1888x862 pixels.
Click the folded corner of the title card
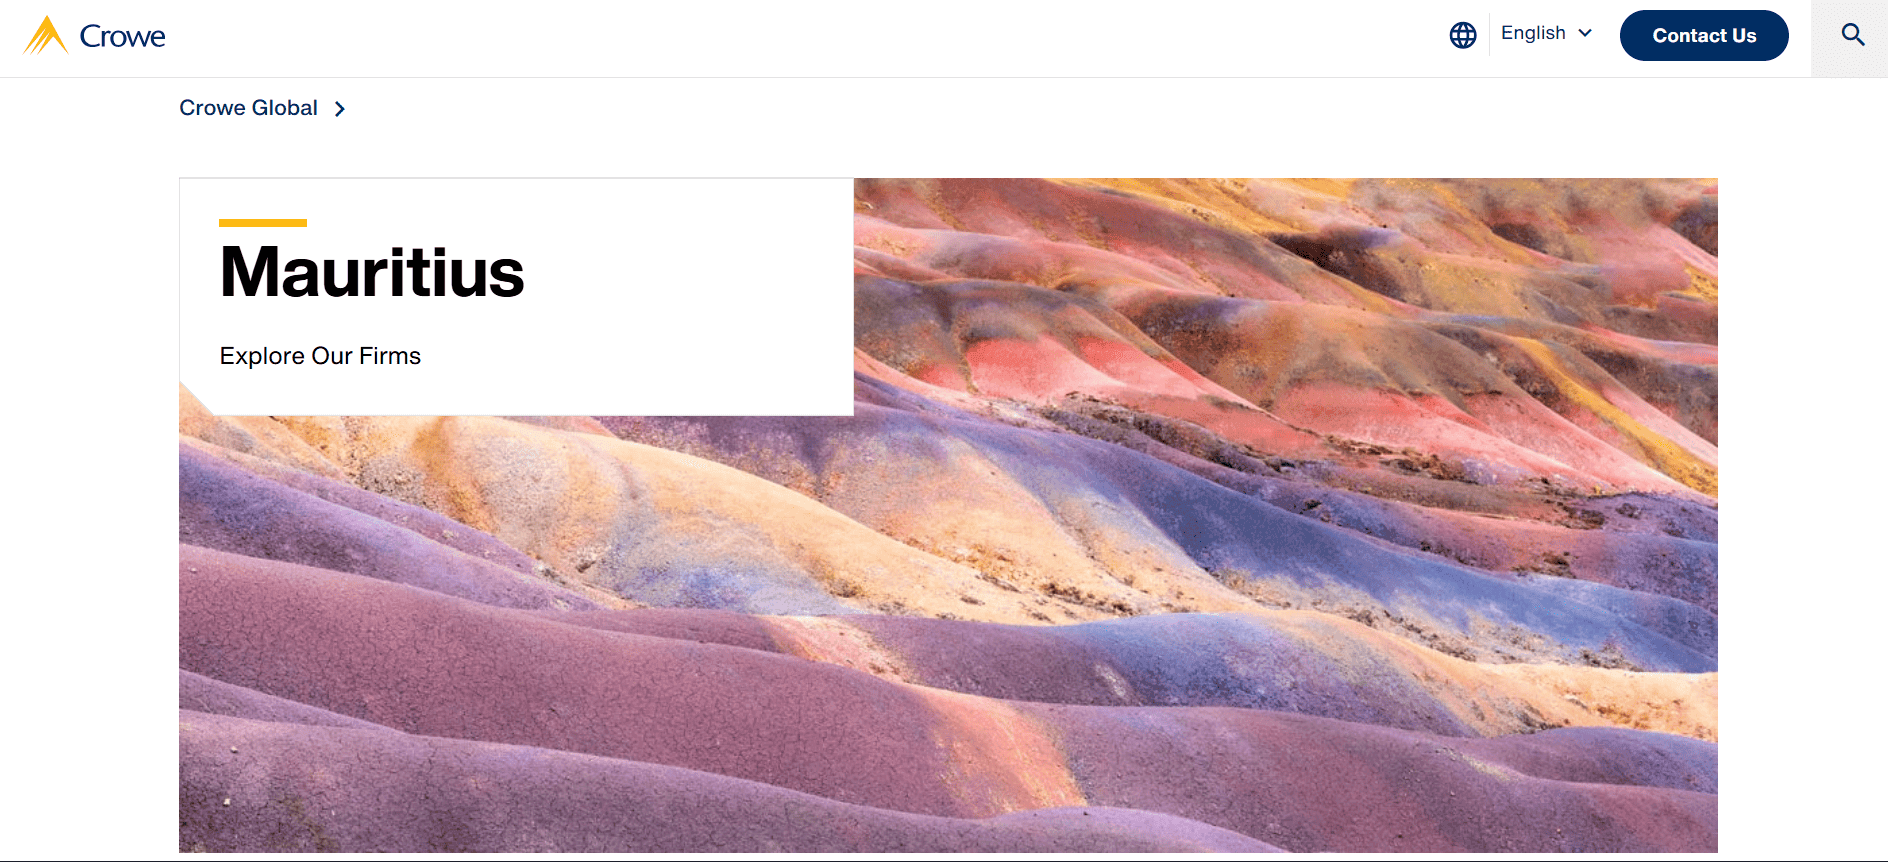(x=196, y=398)
